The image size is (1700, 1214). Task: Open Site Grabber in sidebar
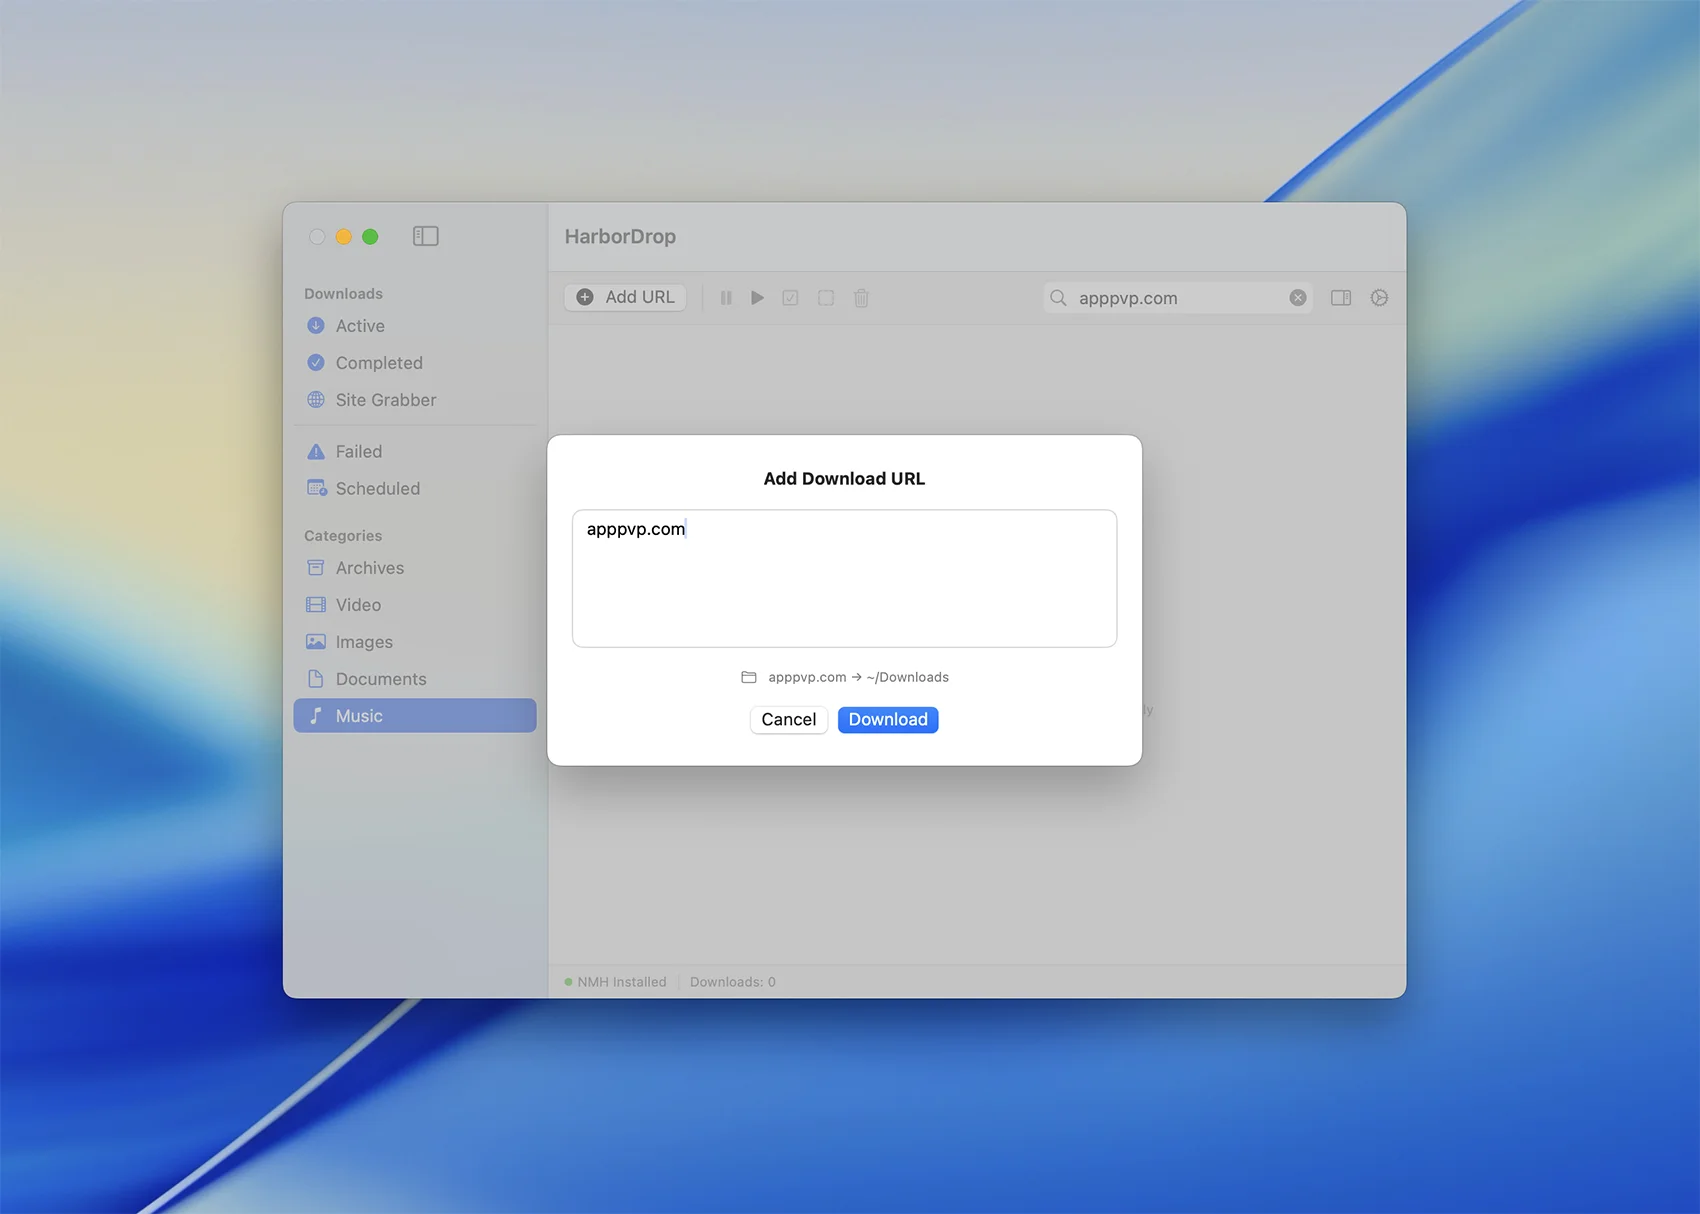385,400
